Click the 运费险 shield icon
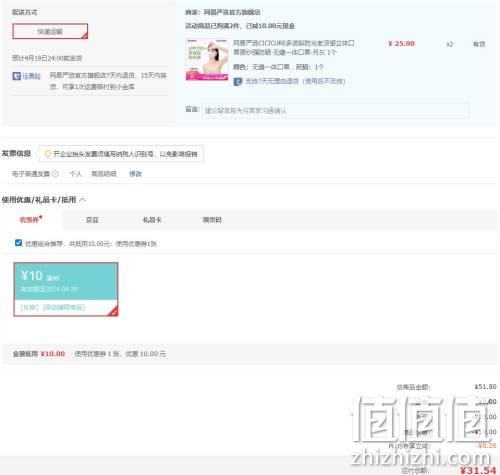 click(16, 76)
